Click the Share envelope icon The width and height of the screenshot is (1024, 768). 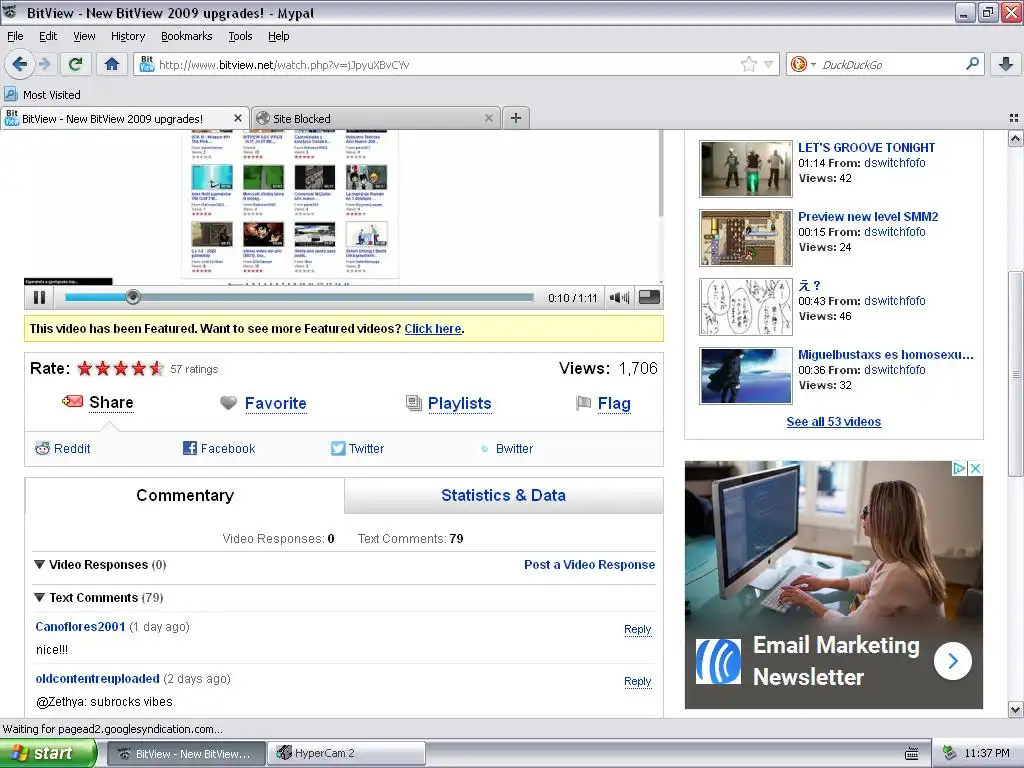pos(72,401)
